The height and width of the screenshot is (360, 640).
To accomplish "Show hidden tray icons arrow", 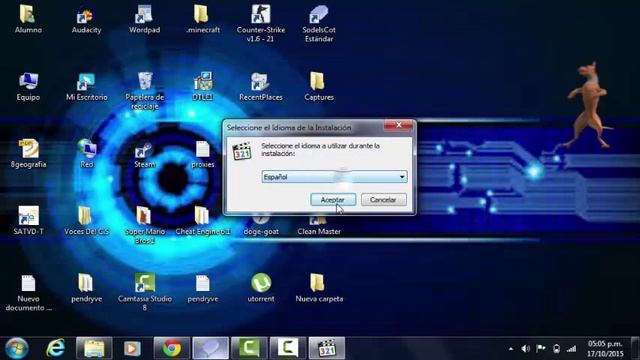I will click(511, 349).
